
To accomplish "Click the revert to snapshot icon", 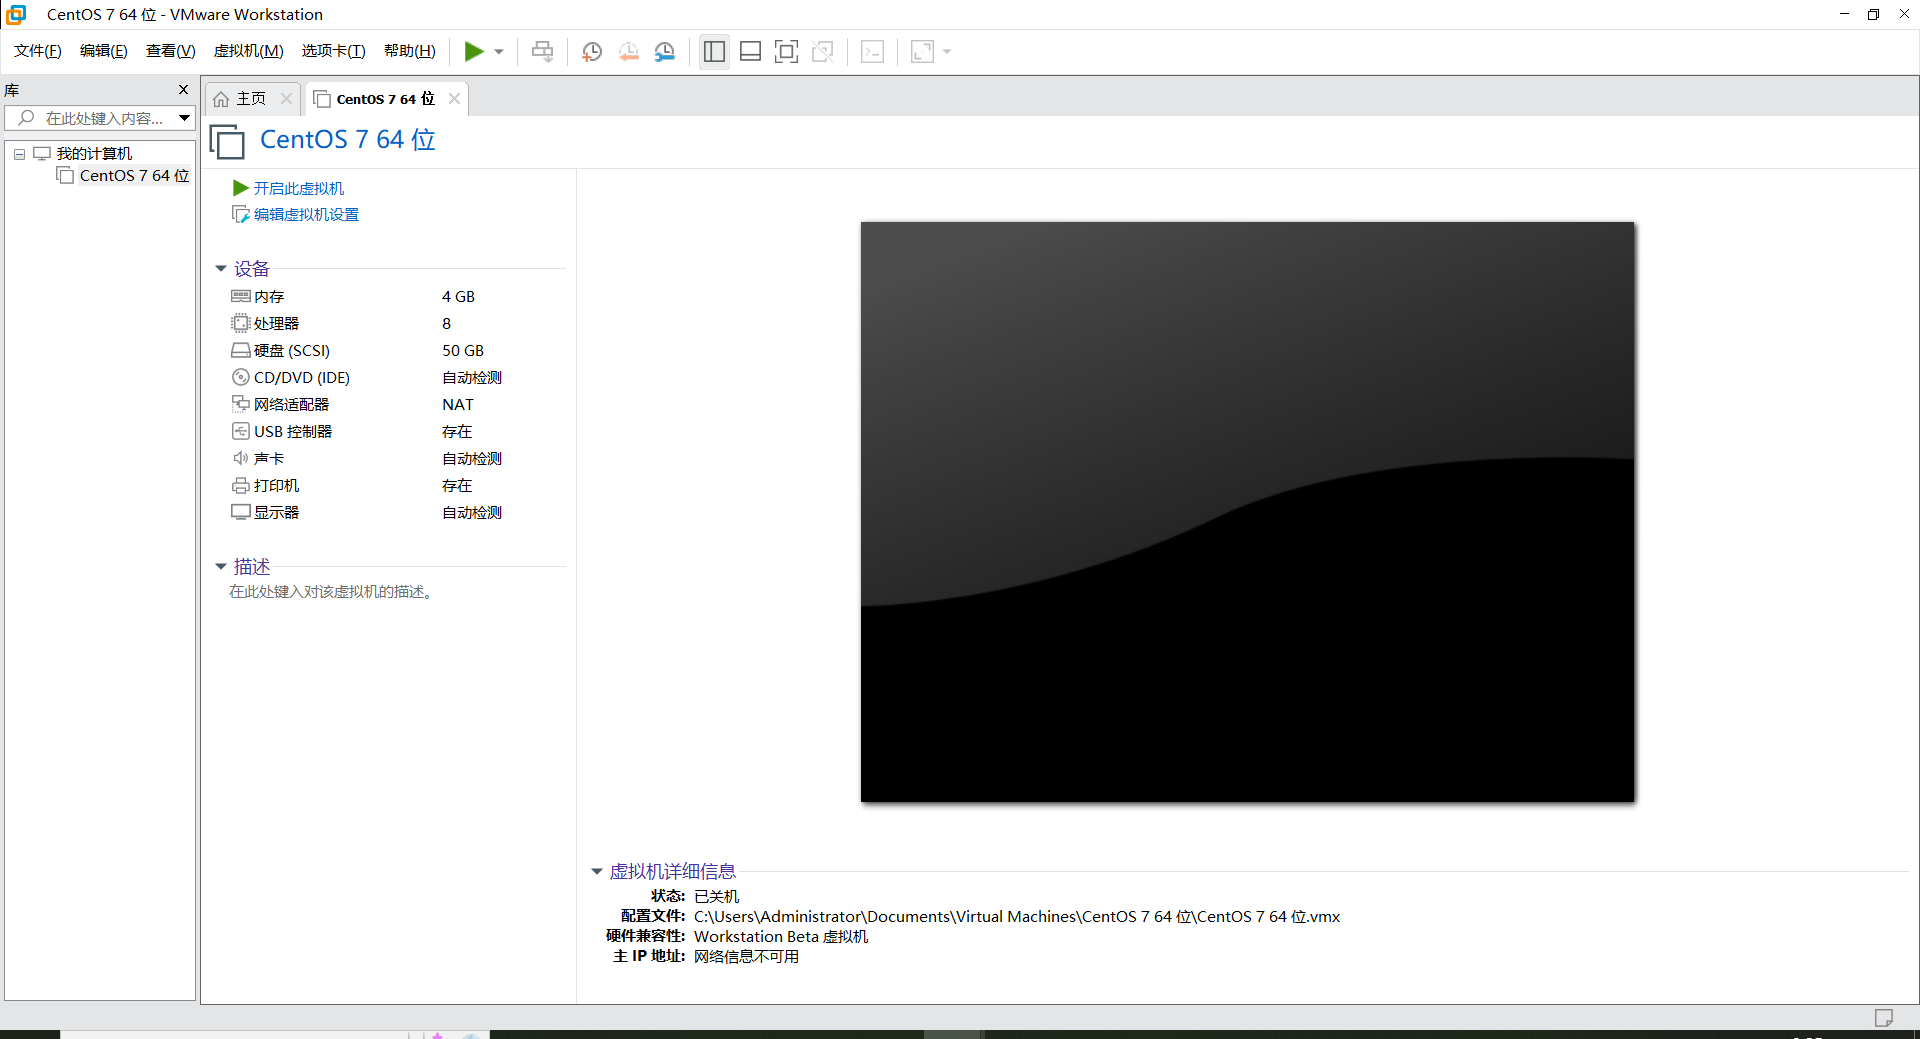I will [629, 52].
